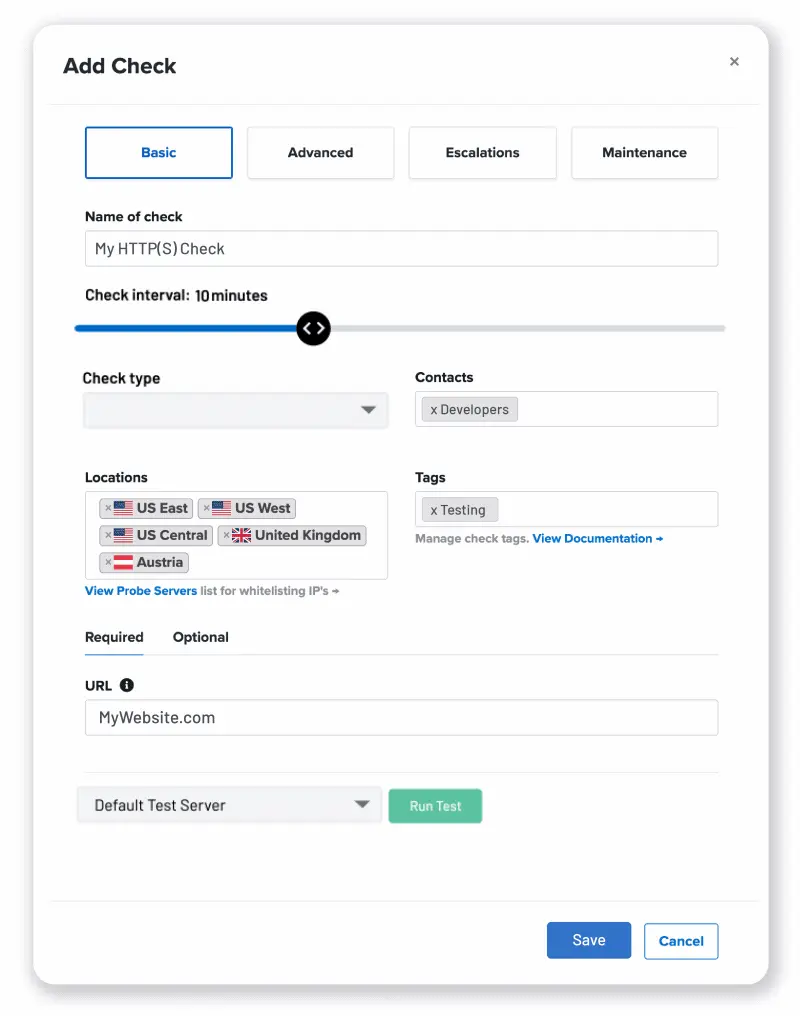Save the new check
The width and height of the screenshot is (800, 1016).
[x=589, y=940]
